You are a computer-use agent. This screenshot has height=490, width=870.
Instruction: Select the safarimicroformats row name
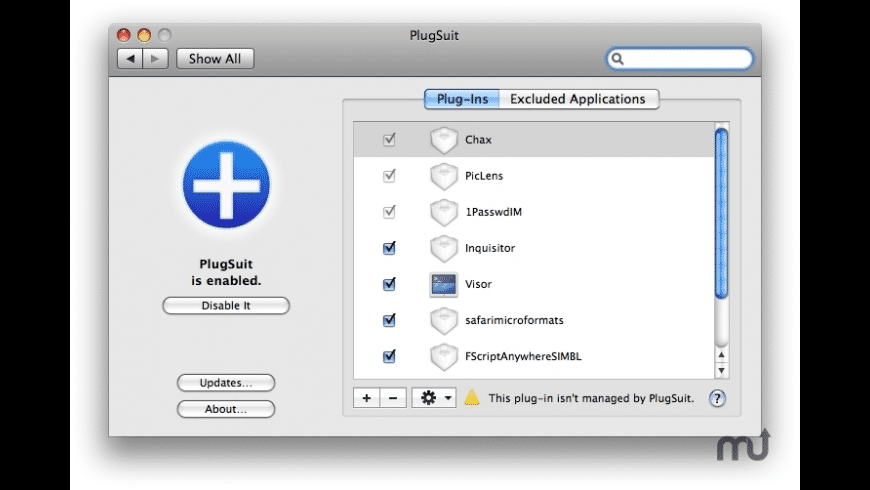point(514,320)
